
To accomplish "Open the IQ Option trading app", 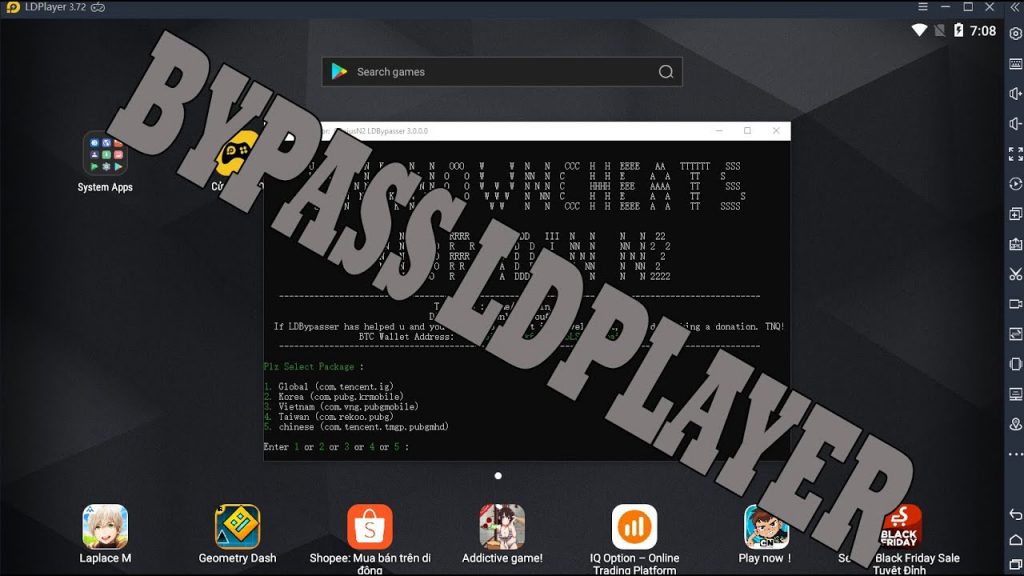I will click(x=634, y=539).
